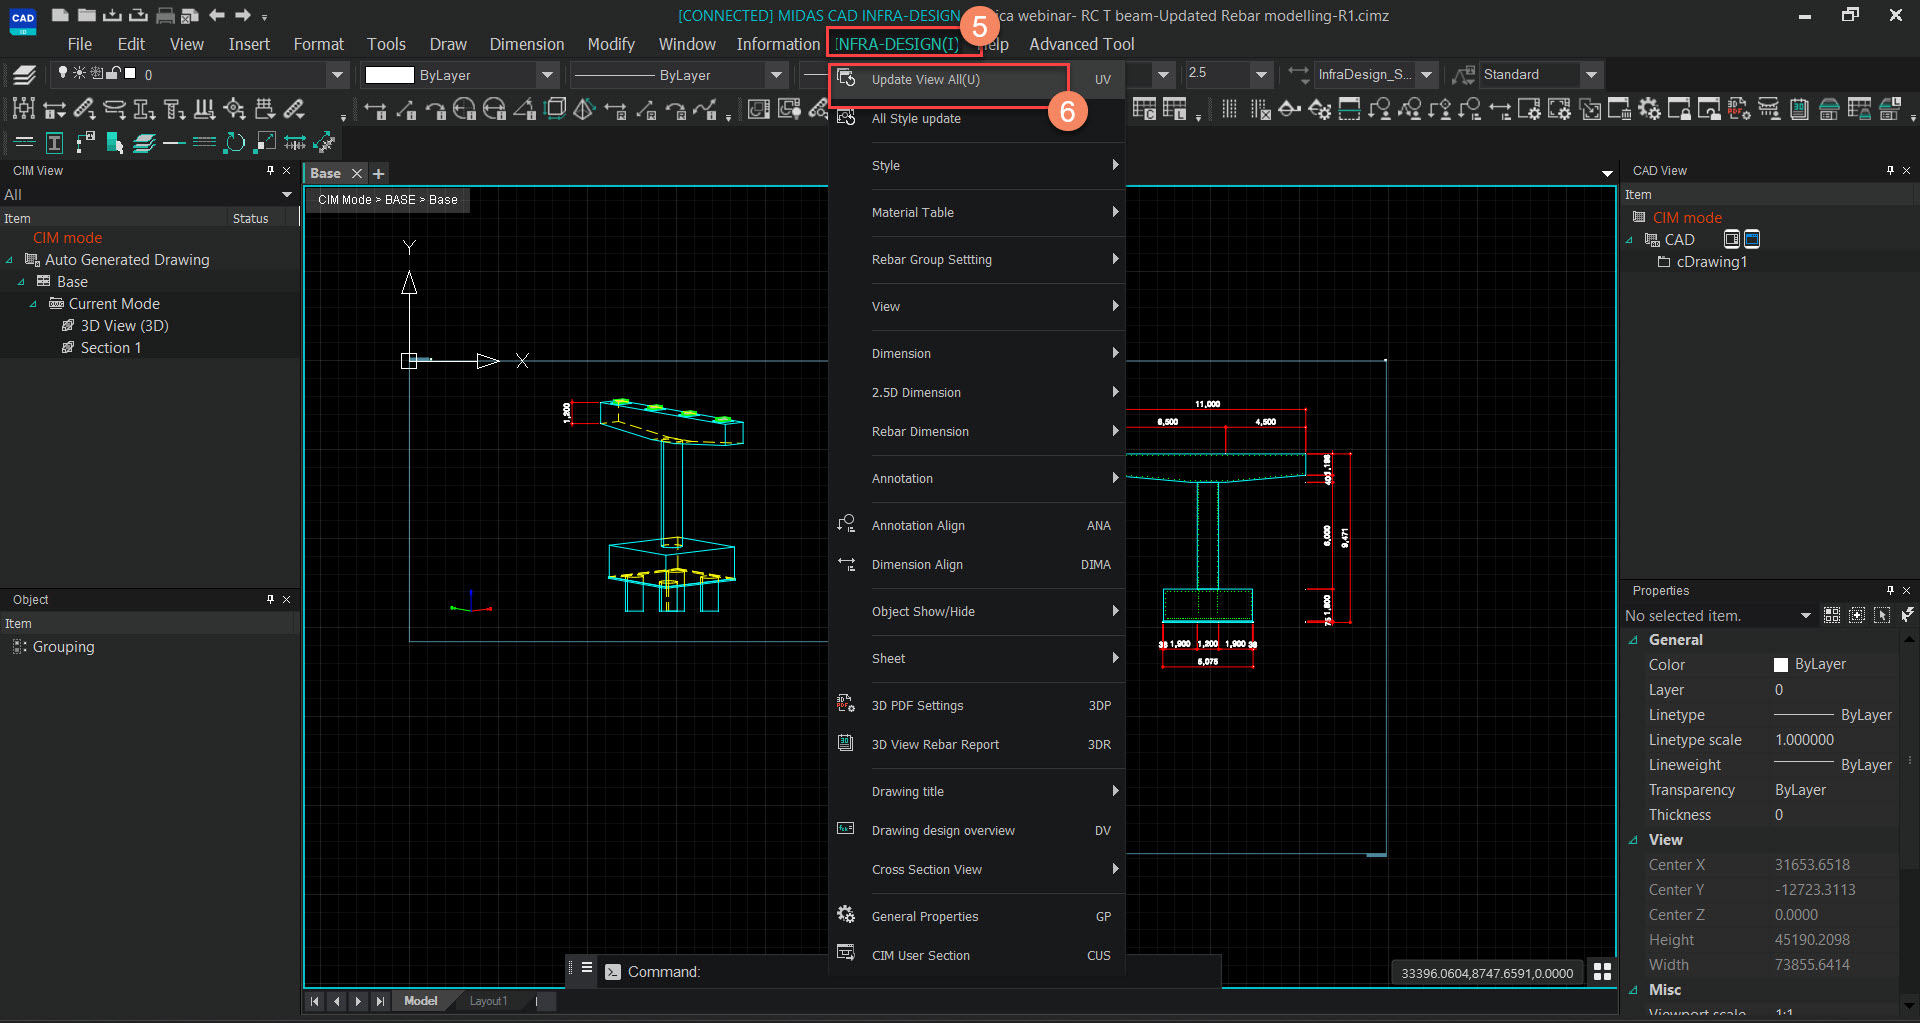Click the 3D report notebook toolbar icon

point(1799,109)
